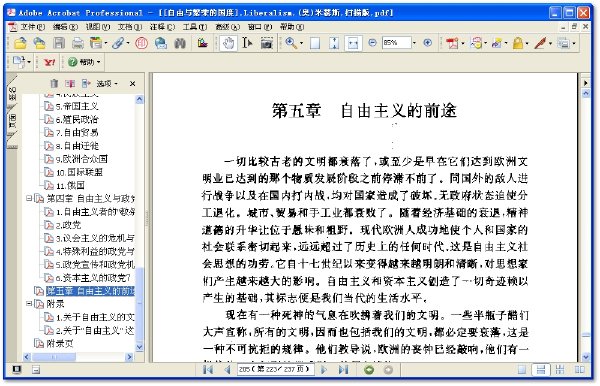This screenshot has width=600, height=386.
Task: Click the Create PDF toolbar icon
Action: 452,43
